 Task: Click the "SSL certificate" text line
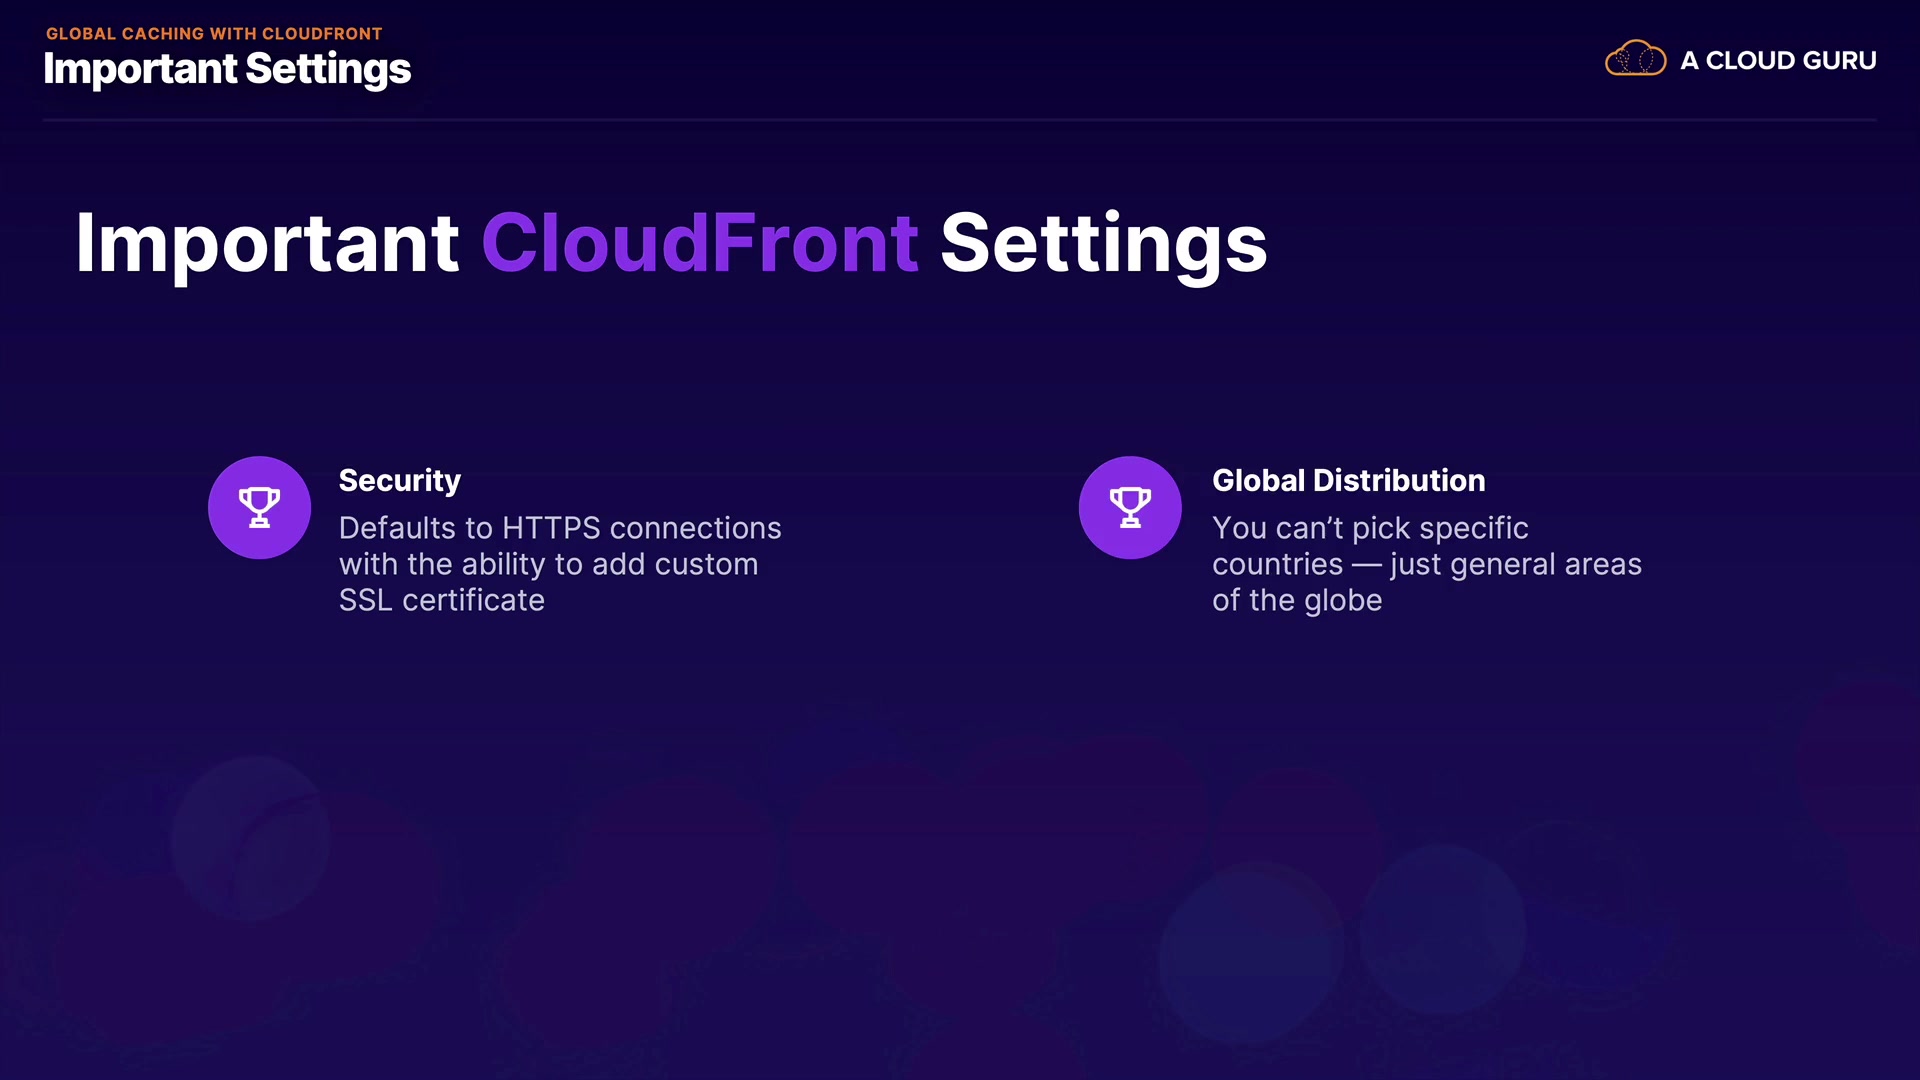pos(441,600)
